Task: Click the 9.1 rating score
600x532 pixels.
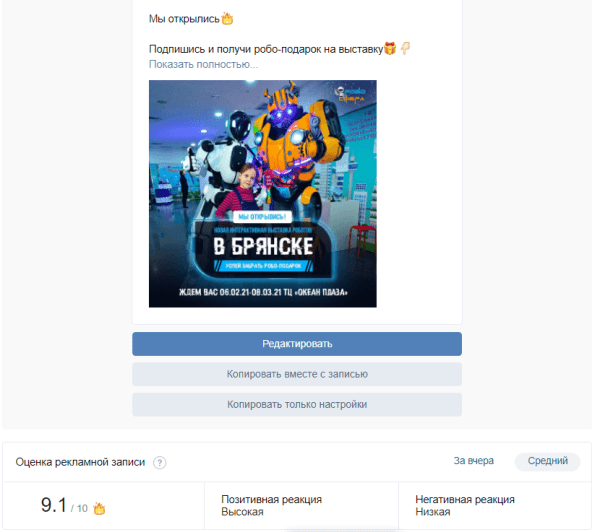Action: (54, 505)
